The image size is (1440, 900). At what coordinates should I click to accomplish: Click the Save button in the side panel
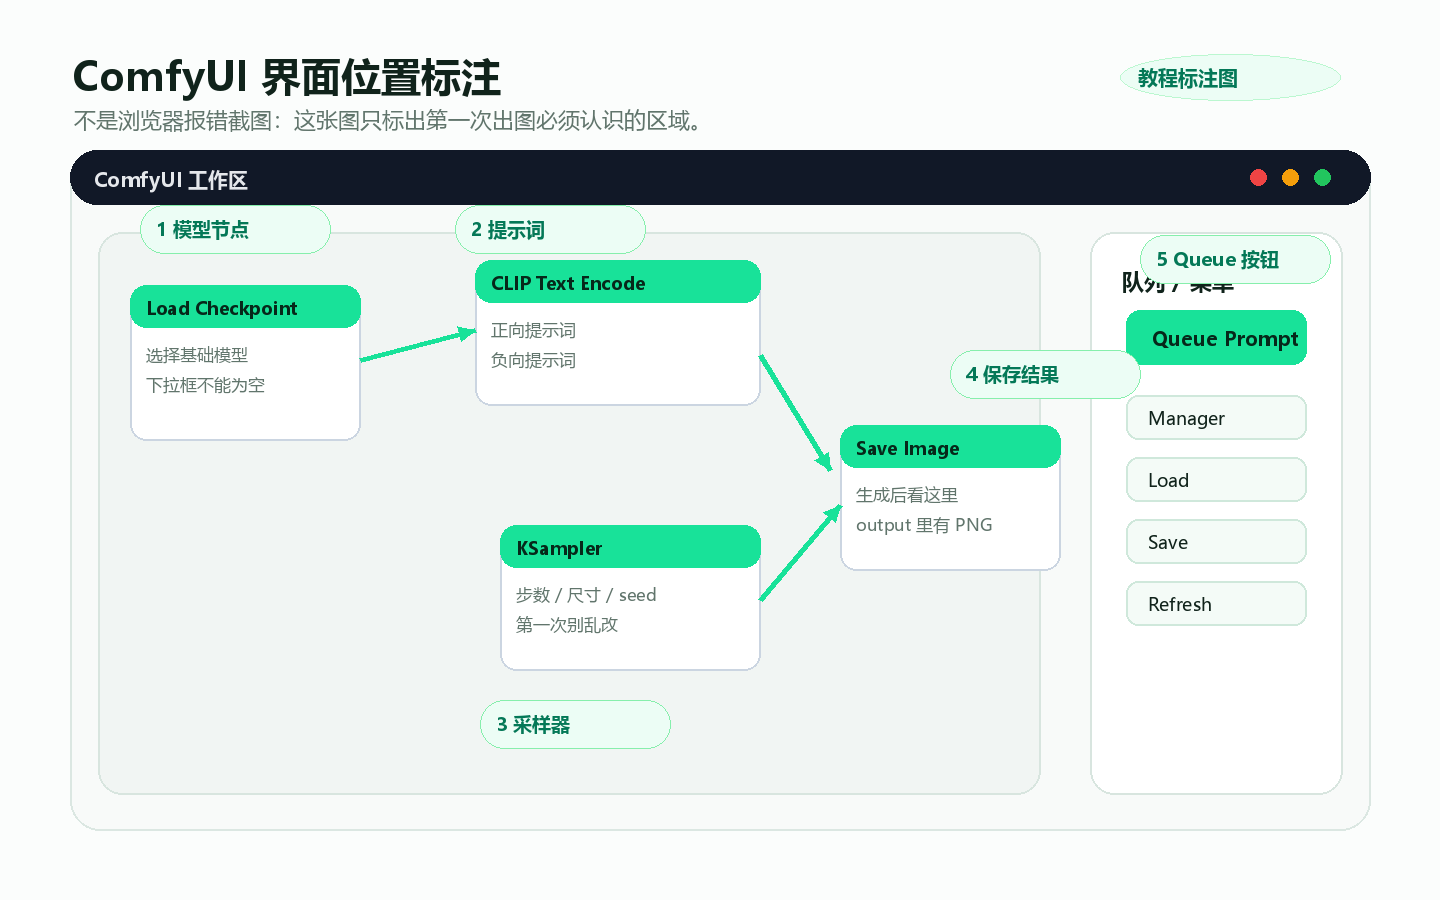[1216, 542]
